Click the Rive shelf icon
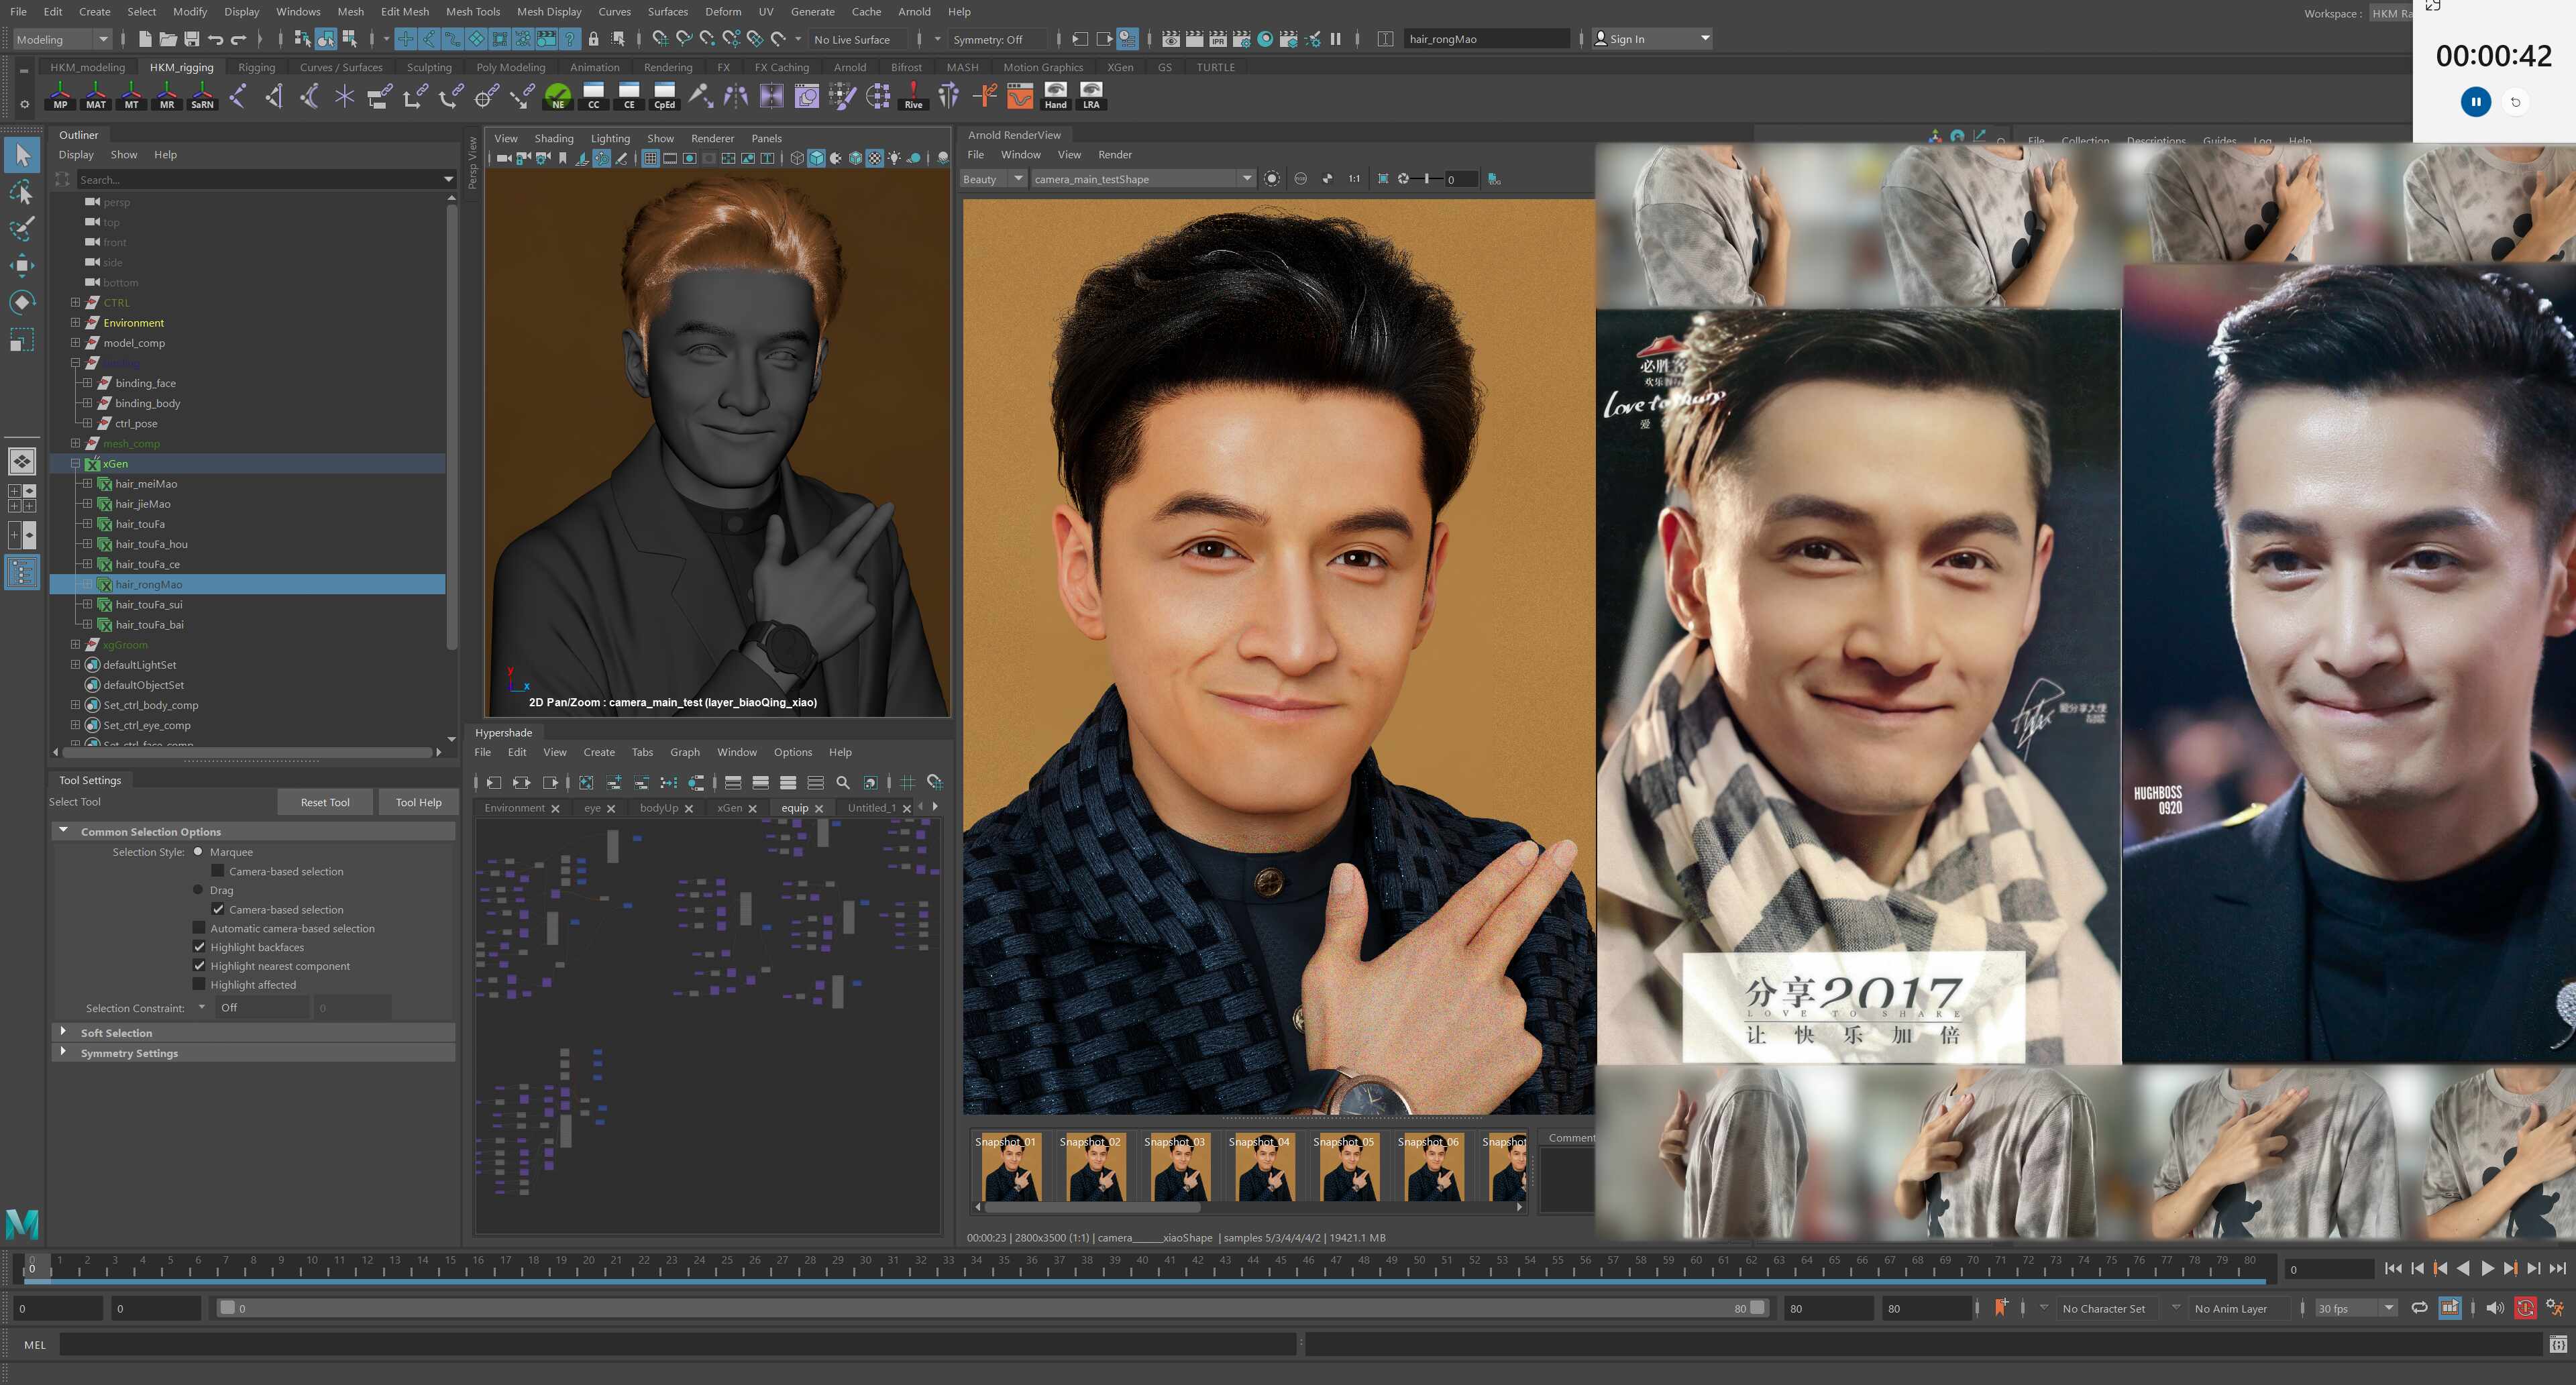The width and height of the screenshot is (2576, 1385). point(913,96)
